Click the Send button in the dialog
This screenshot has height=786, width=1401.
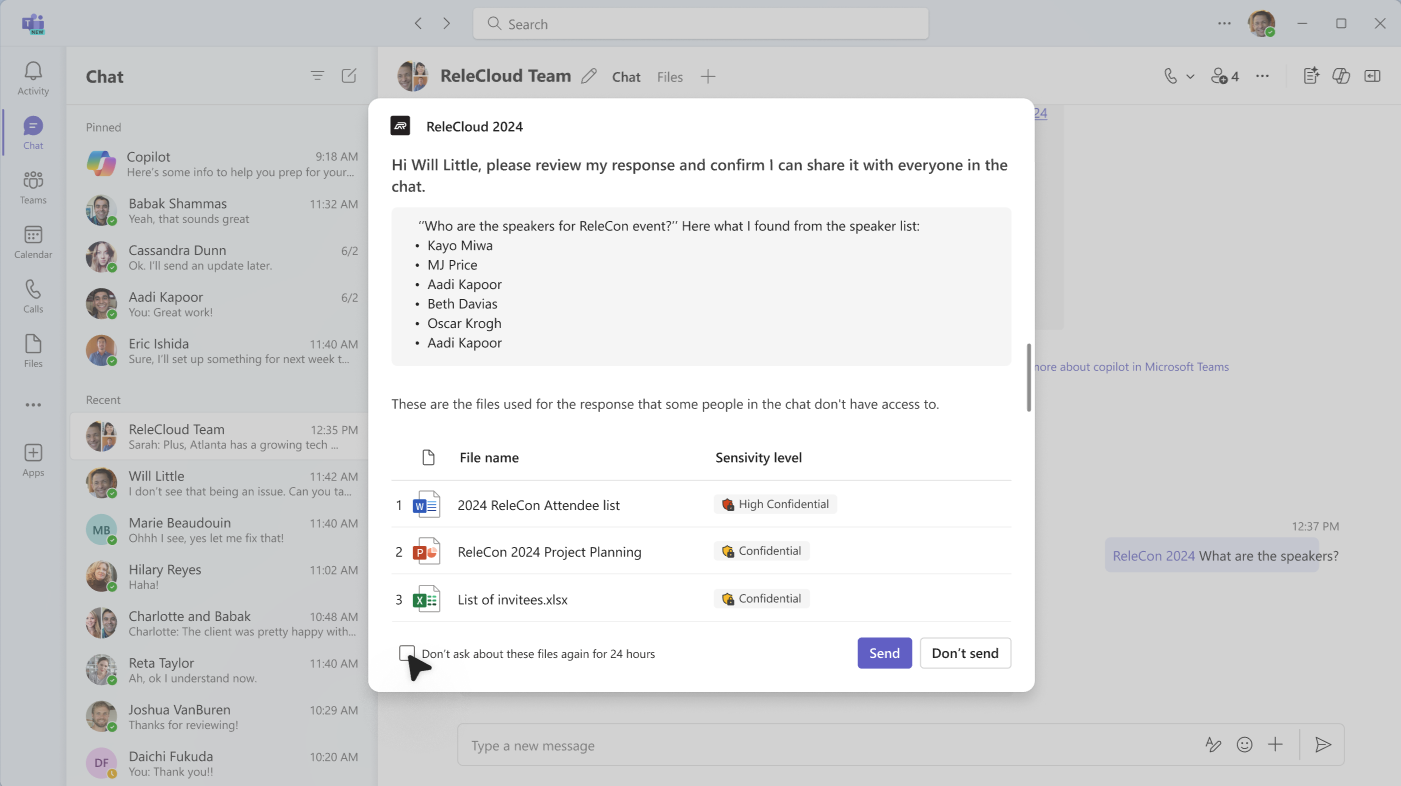click(884, 653)
